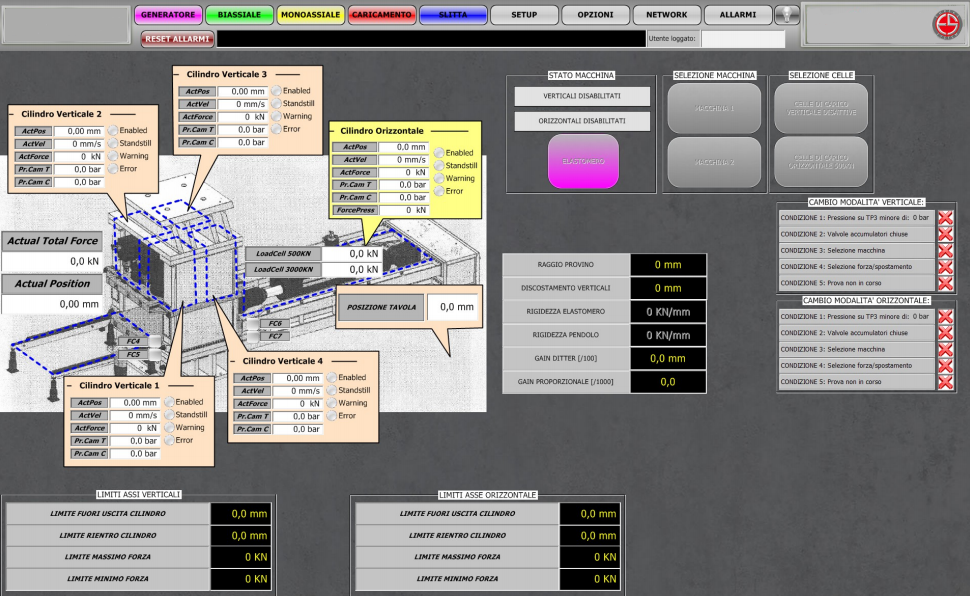The image size is (970, 596).
Task: Click red X for vertical Condizione 3
Action: [x=945, y=250]
